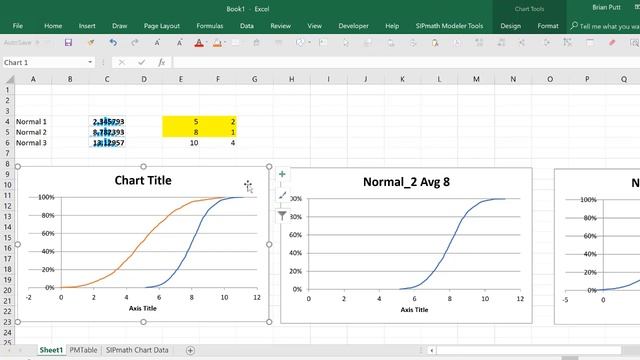Apply the orange Fill Color bucket icon
This screenshot has height=360, width=640.
pos(217,43)
